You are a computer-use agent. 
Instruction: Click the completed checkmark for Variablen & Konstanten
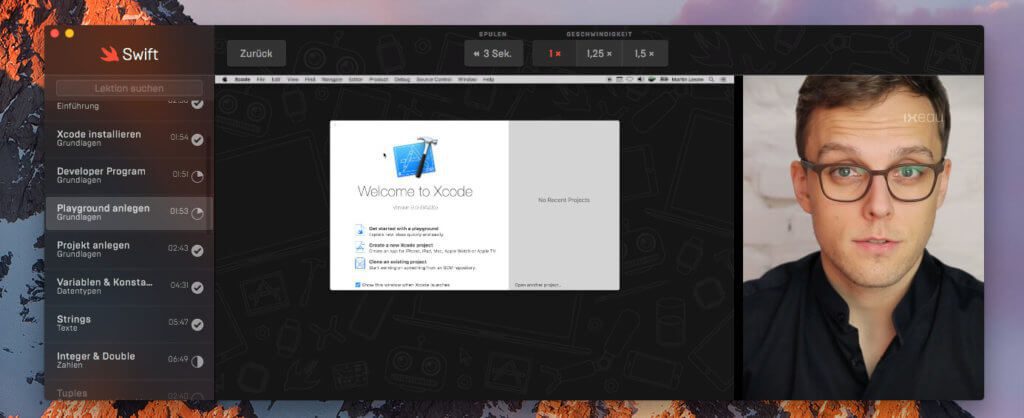tap(197, 288)
